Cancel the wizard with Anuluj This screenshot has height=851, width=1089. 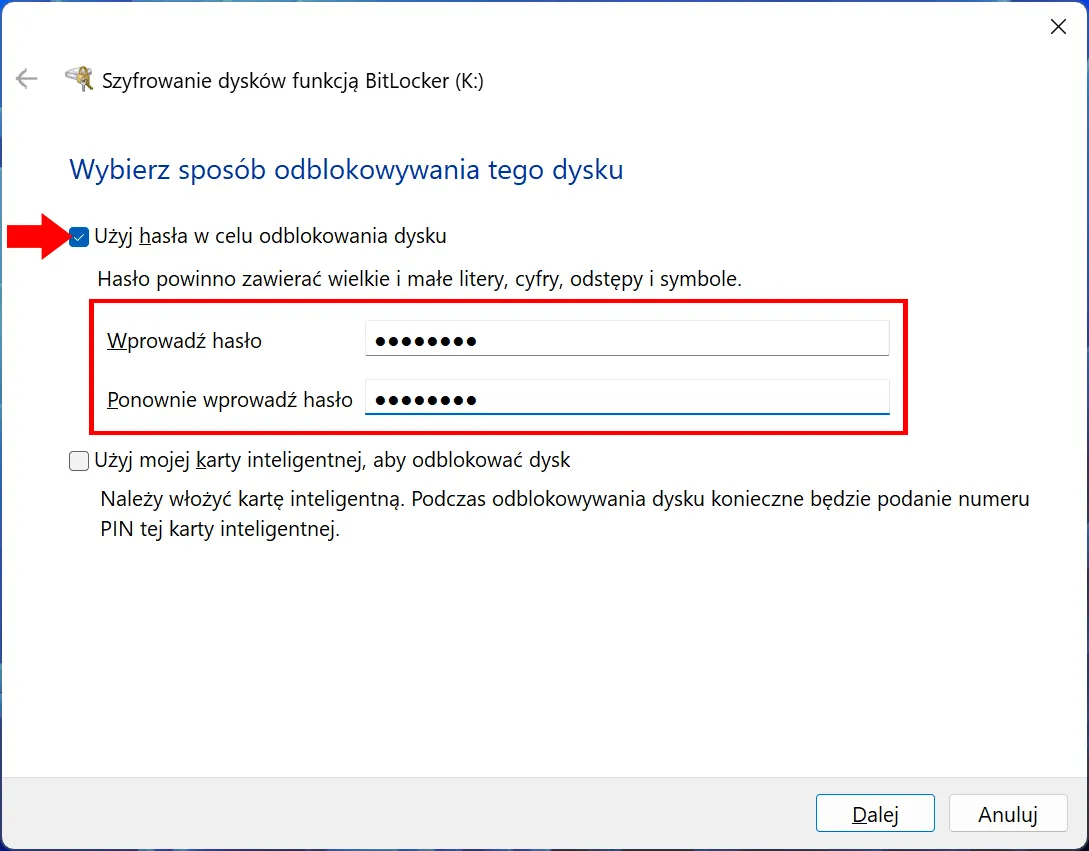tap(1007, 814)
